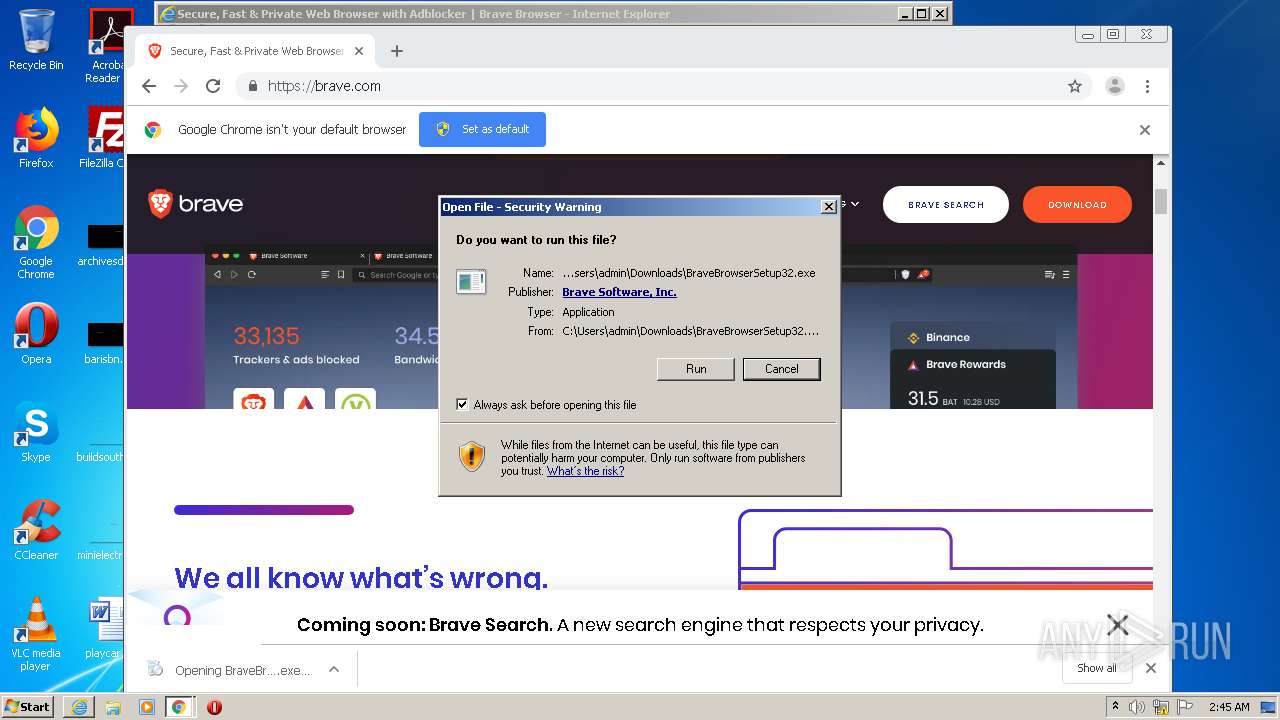
Task: Click the taskbar clock showing 2:45 AM
Action: [1227, 707]
